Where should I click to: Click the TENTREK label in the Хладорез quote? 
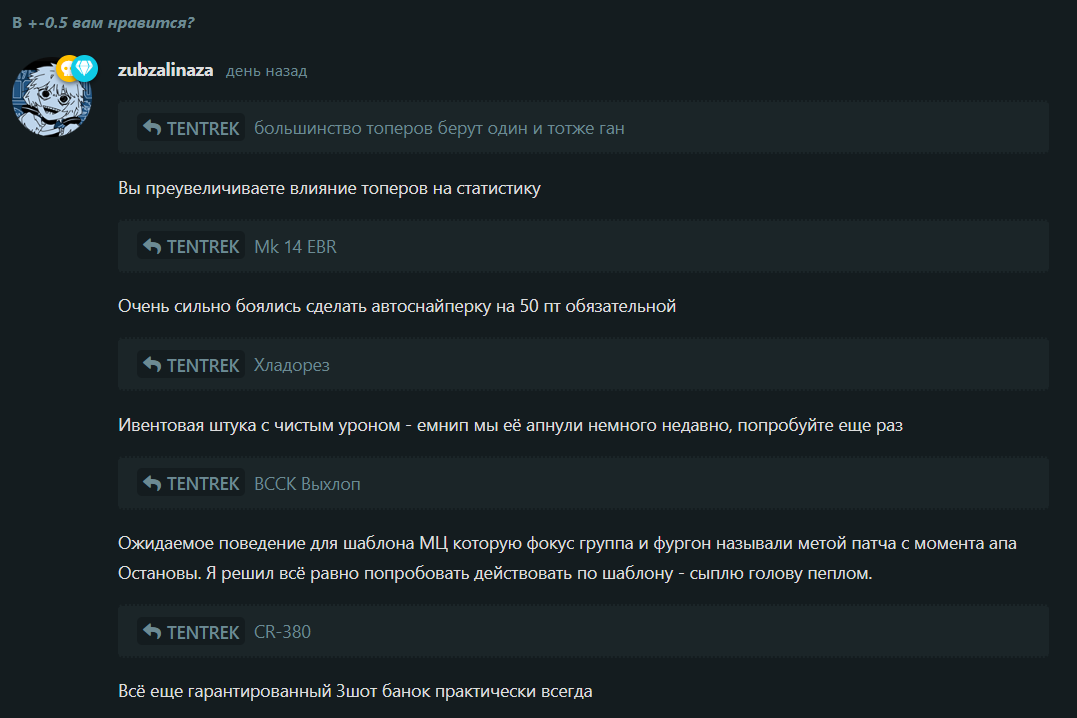point(203,366)
